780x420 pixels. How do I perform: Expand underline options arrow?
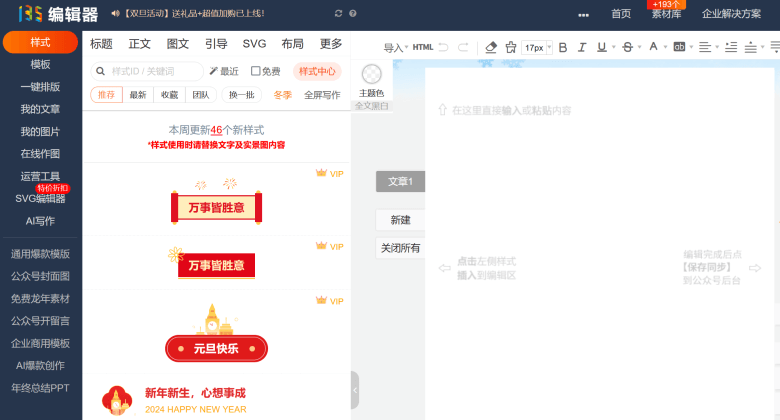614,47
